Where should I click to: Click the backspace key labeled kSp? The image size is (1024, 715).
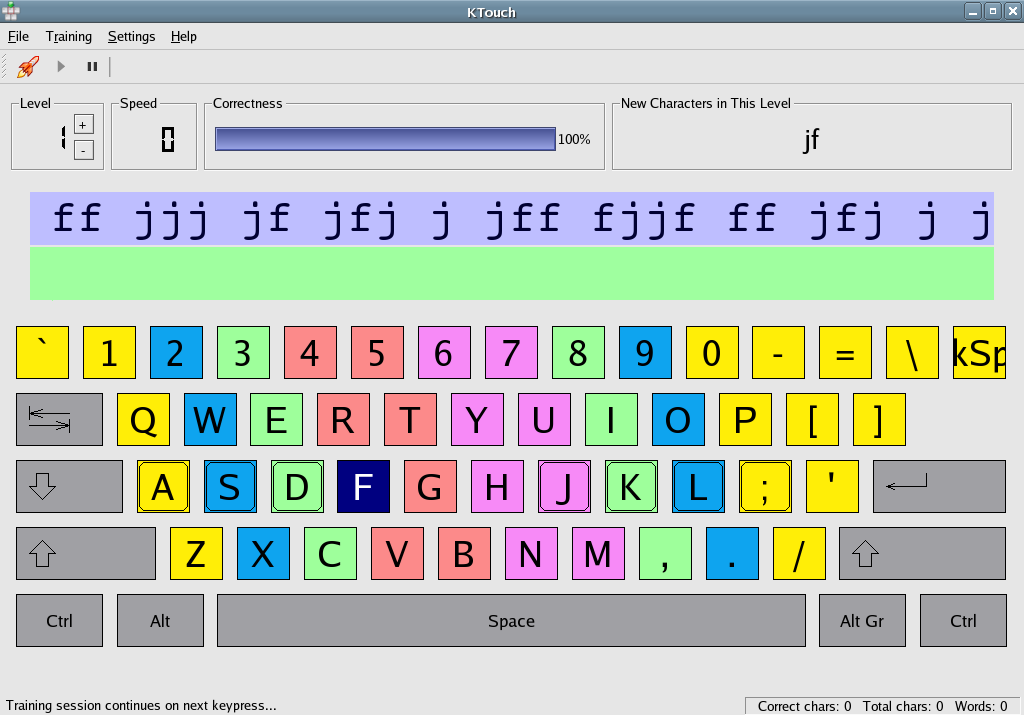tap(979, 353)
